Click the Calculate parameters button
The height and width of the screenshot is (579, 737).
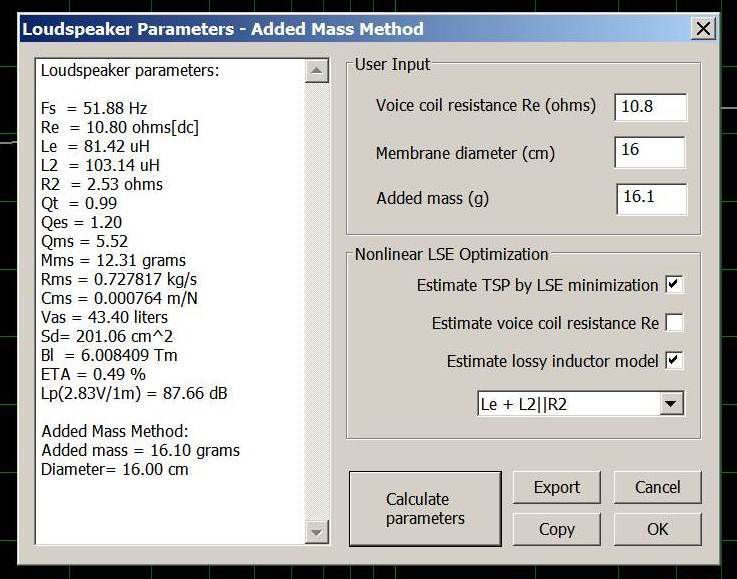(x=425, y=509)
